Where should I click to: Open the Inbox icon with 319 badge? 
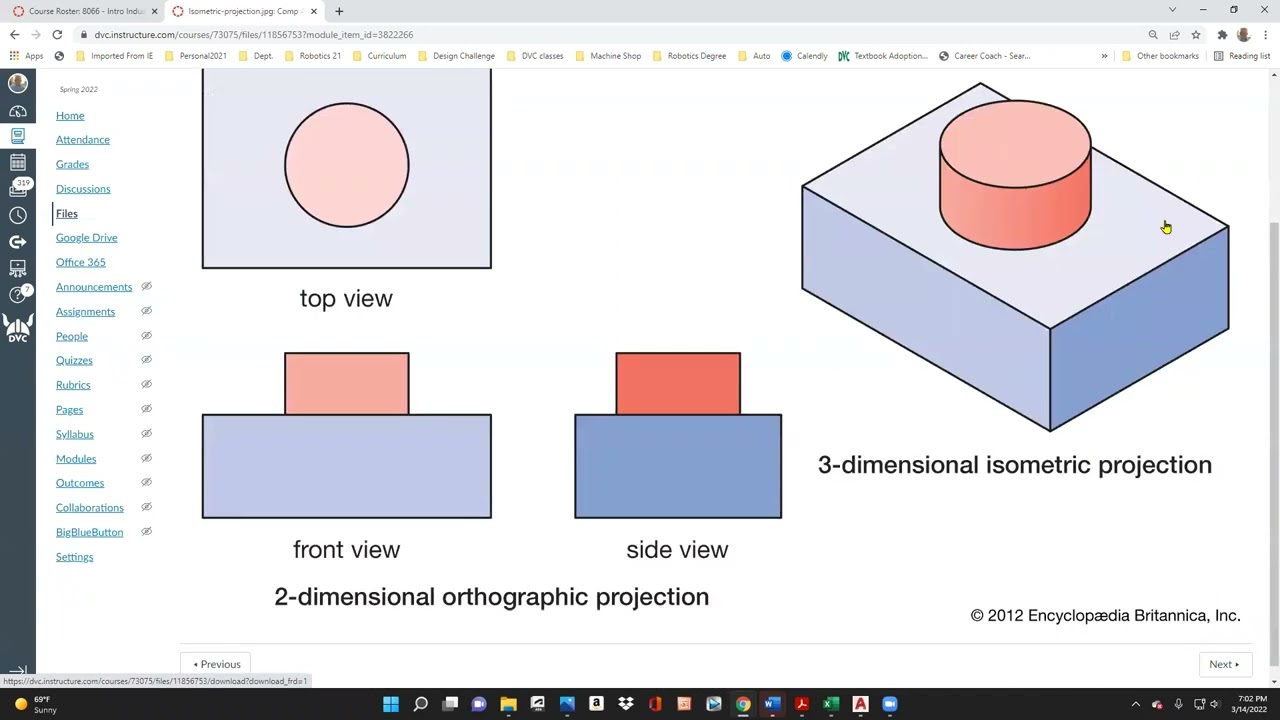point(18,188)
